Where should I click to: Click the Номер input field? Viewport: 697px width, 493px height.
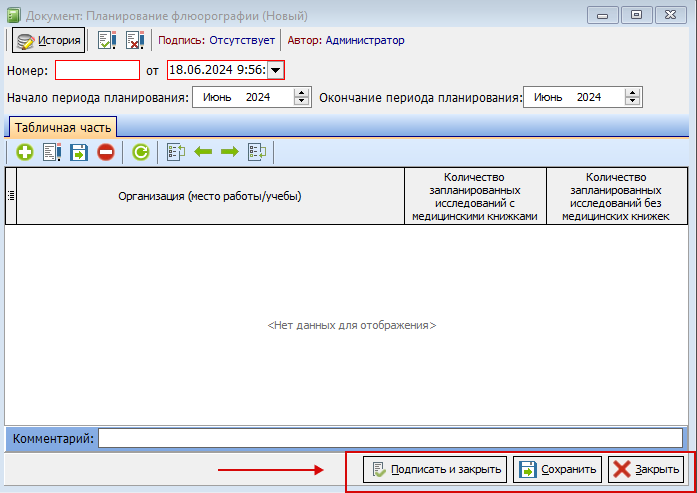coord(97,70)
